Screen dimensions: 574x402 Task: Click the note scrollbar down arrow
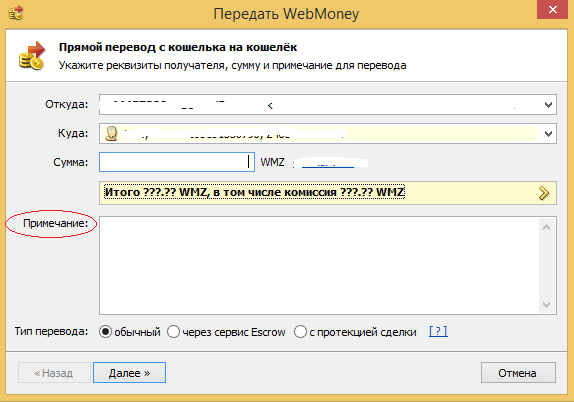547,305
